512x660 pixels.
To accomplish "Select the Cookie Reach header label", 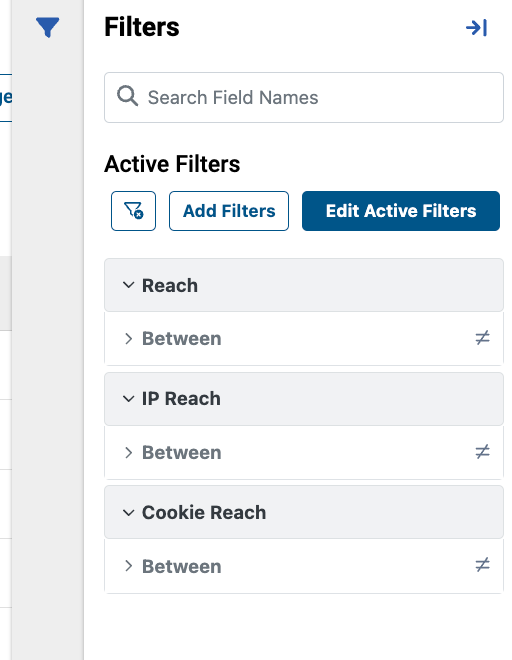I will click(x=204, y=512).
